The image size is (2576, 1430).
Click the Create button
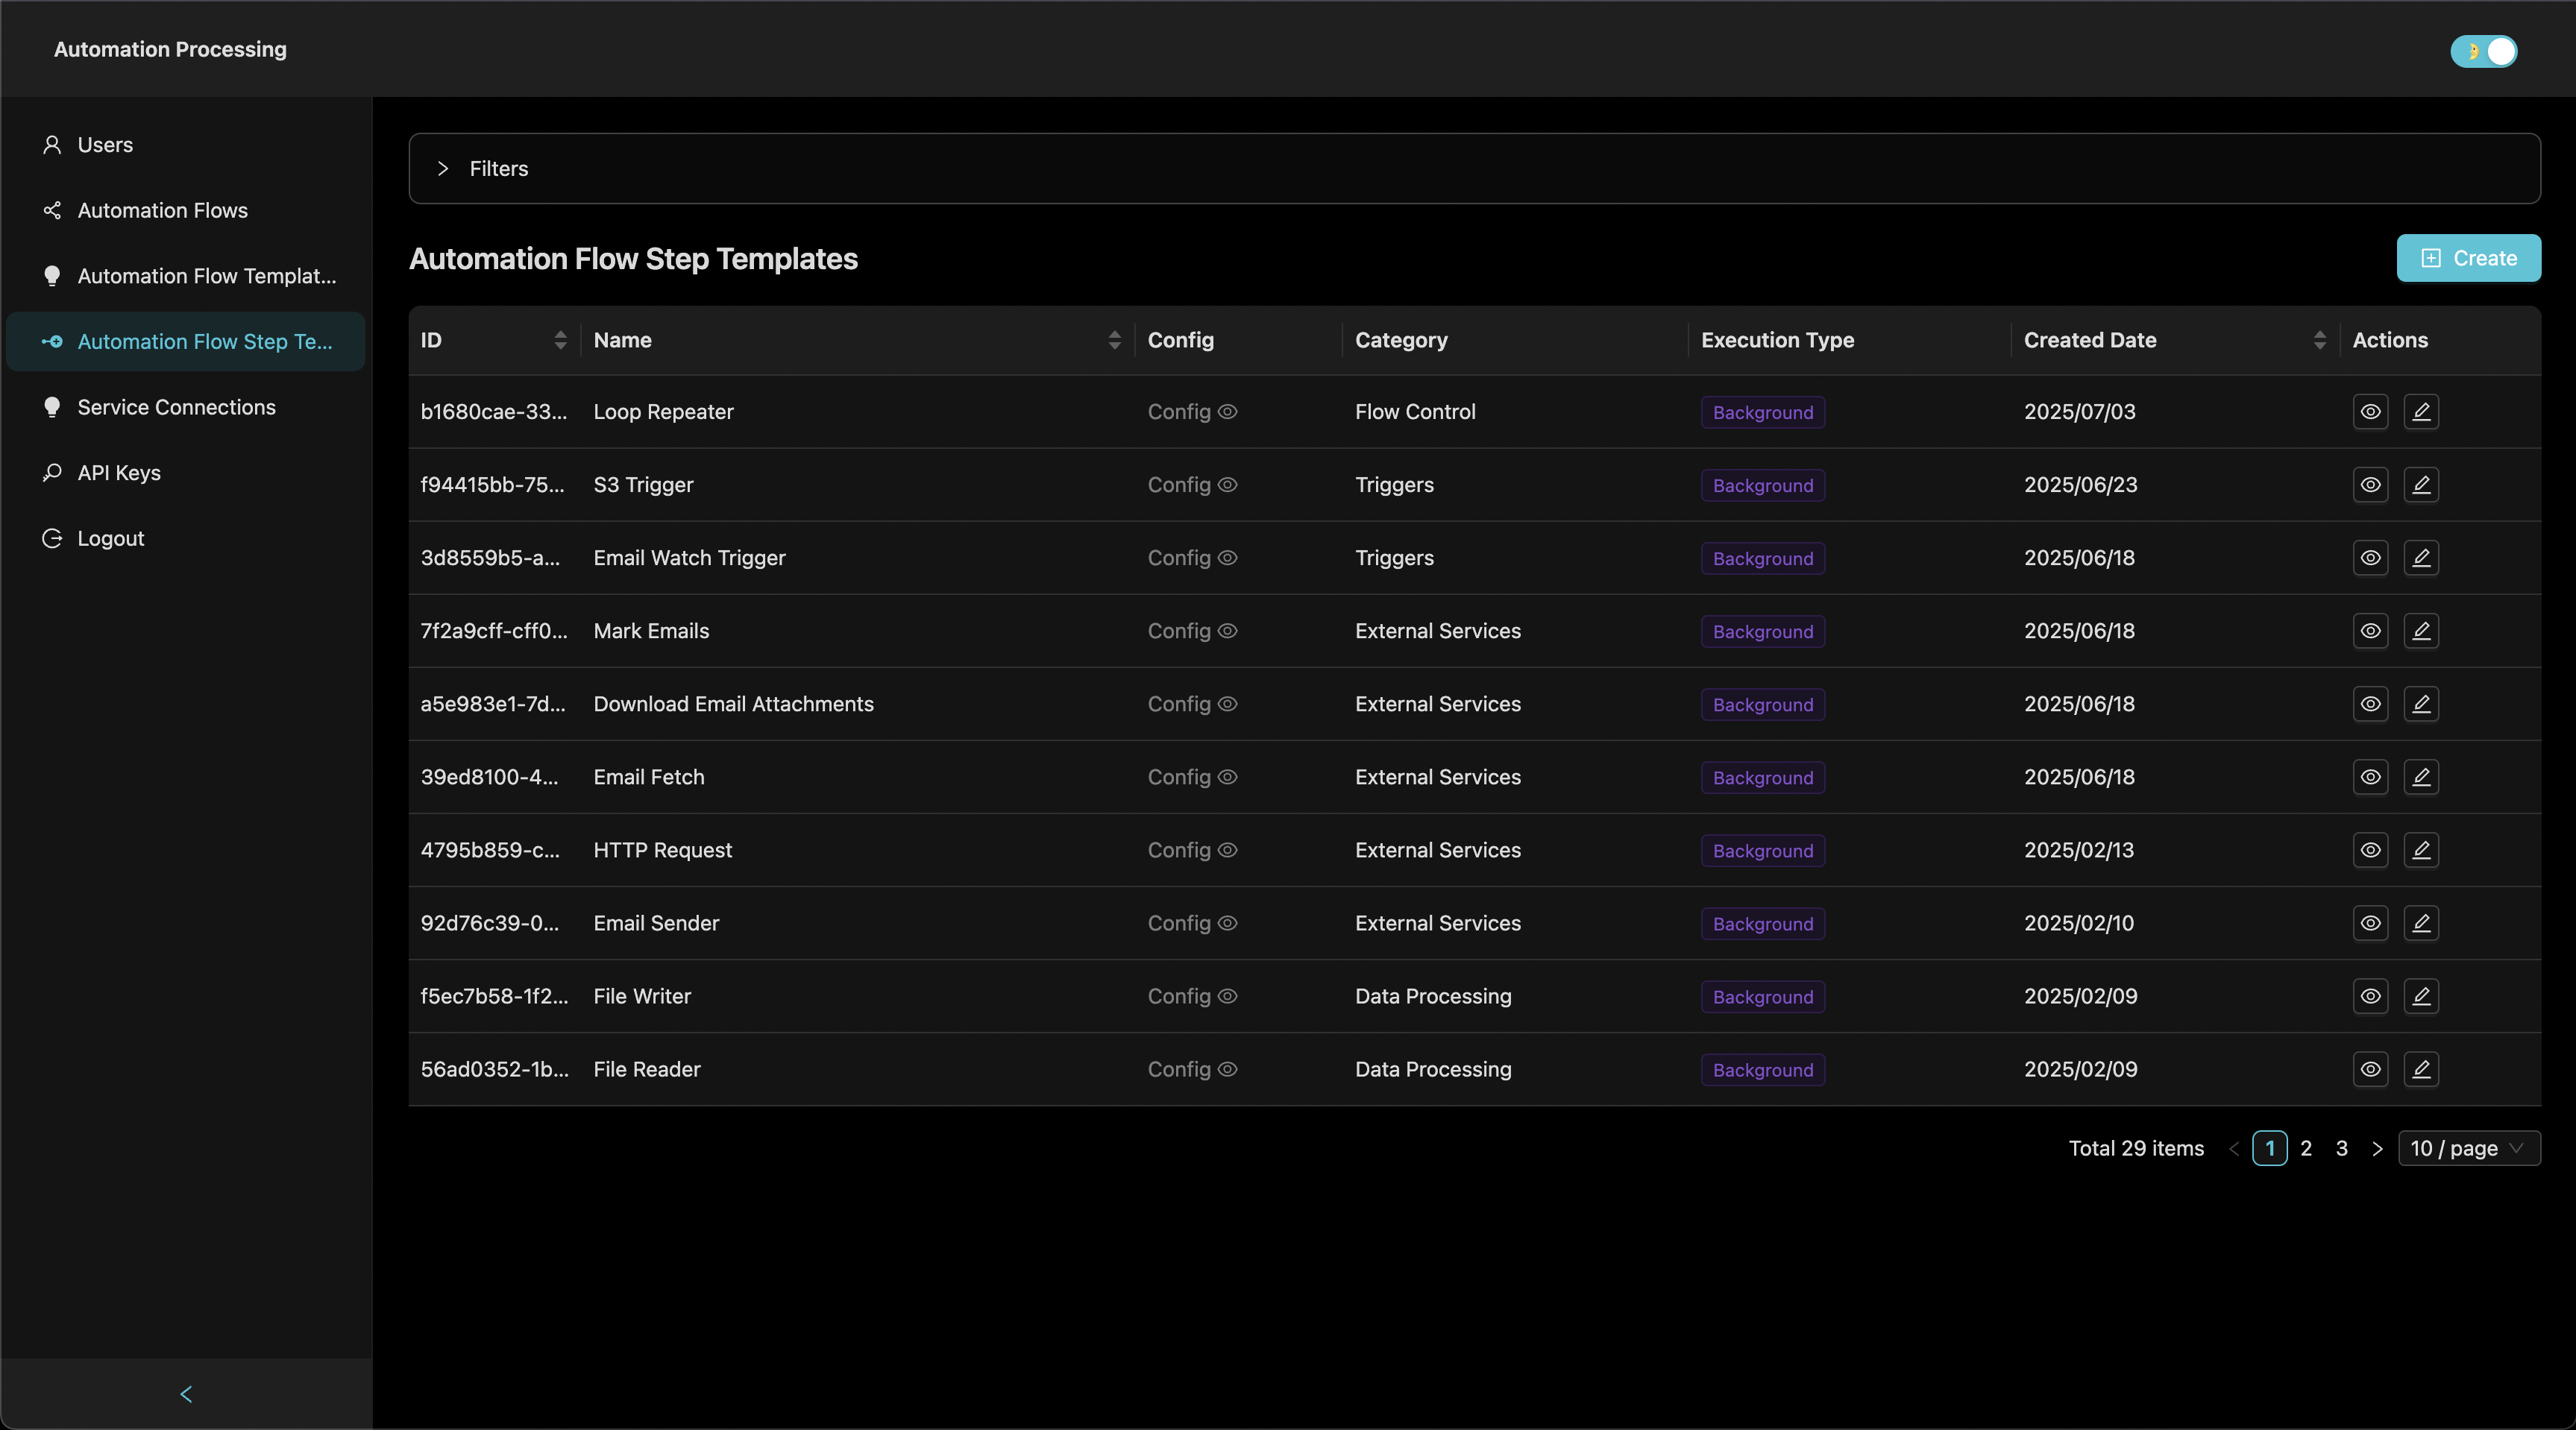pyautogui.click(x=2468, y=258)
